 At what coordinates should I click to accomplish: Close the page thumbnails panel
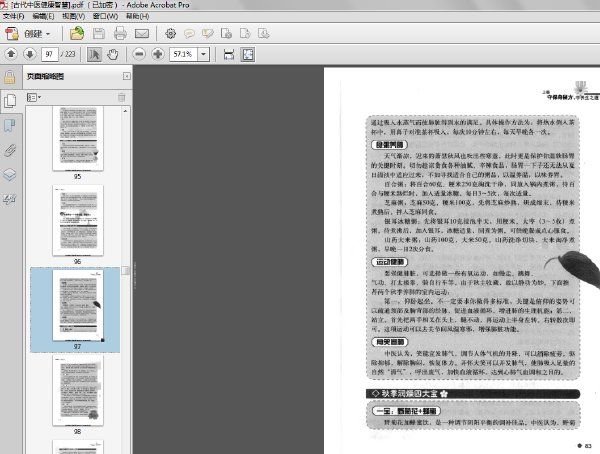[125, 76]
